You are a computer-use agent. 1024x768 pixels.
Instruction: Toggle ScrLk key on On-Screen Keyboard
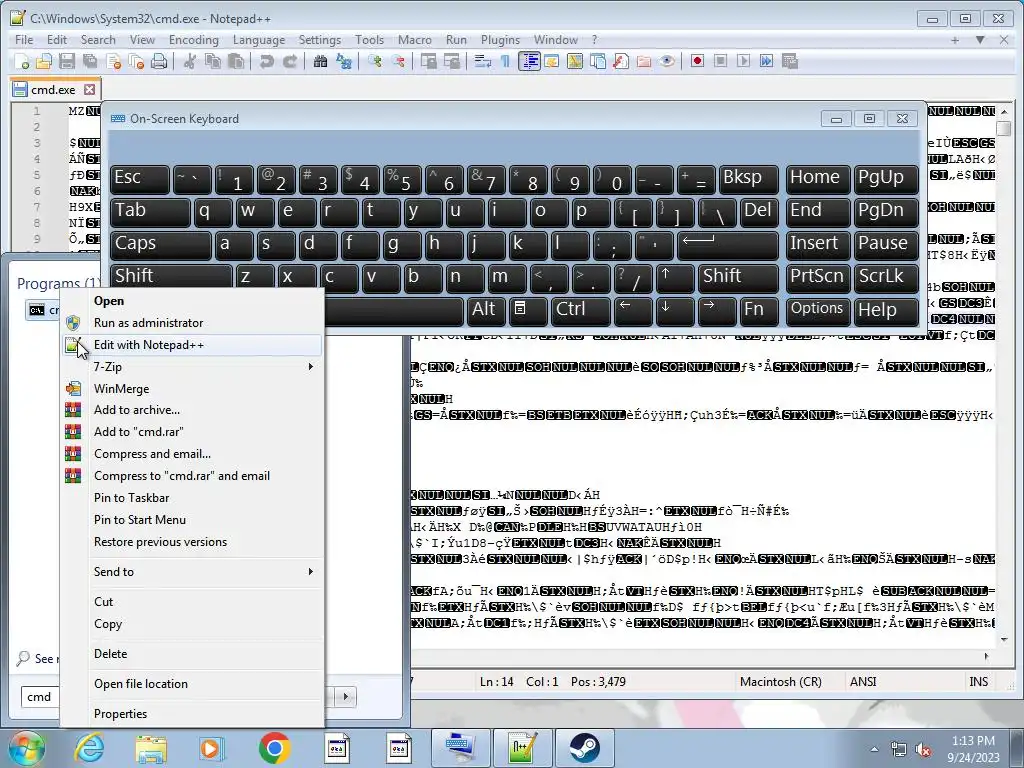[886, 278]
